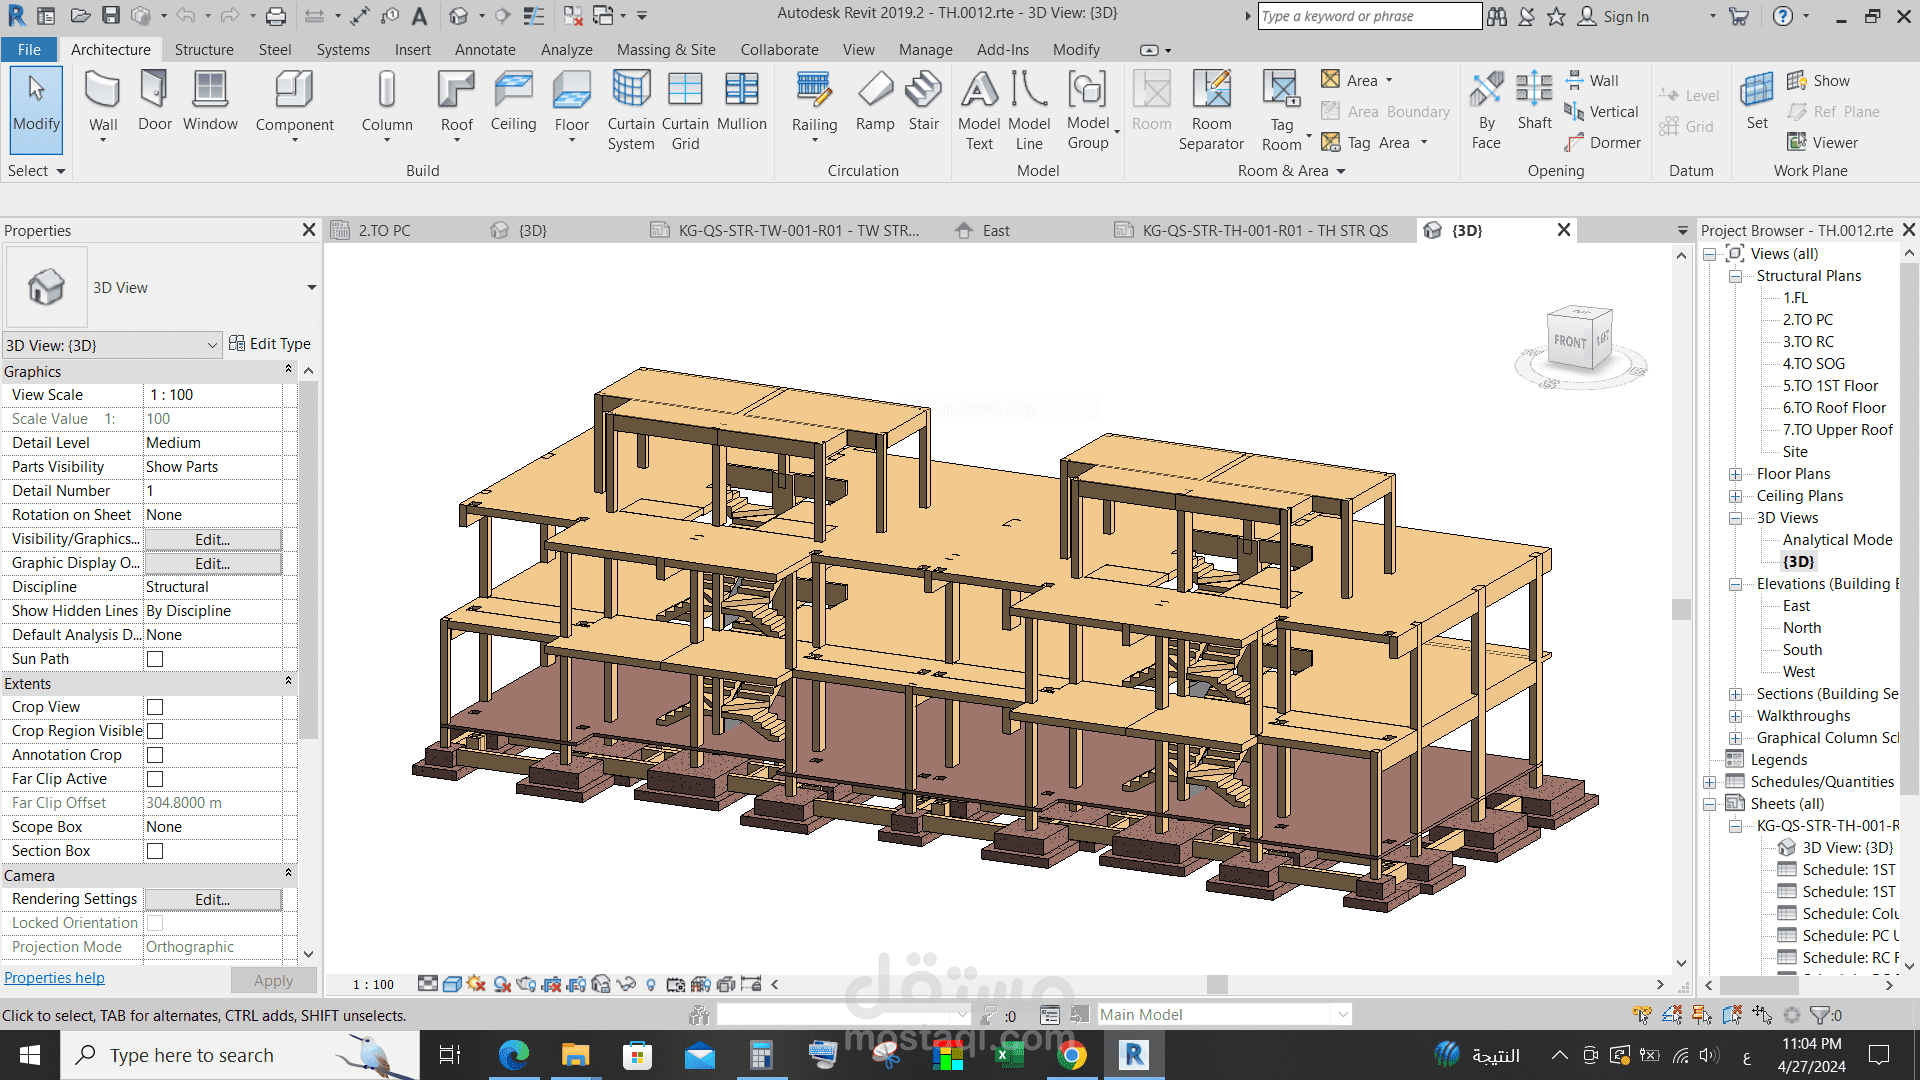Select the Shaft opening tool

pos(1534,102)
